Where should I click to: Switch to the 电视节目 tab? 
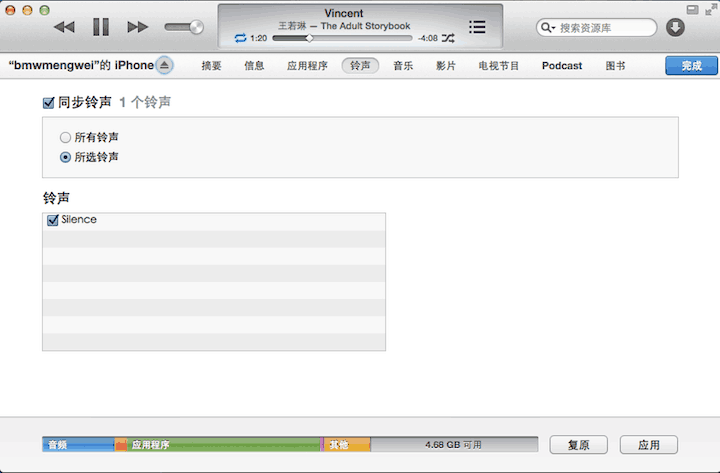(499, 66)
